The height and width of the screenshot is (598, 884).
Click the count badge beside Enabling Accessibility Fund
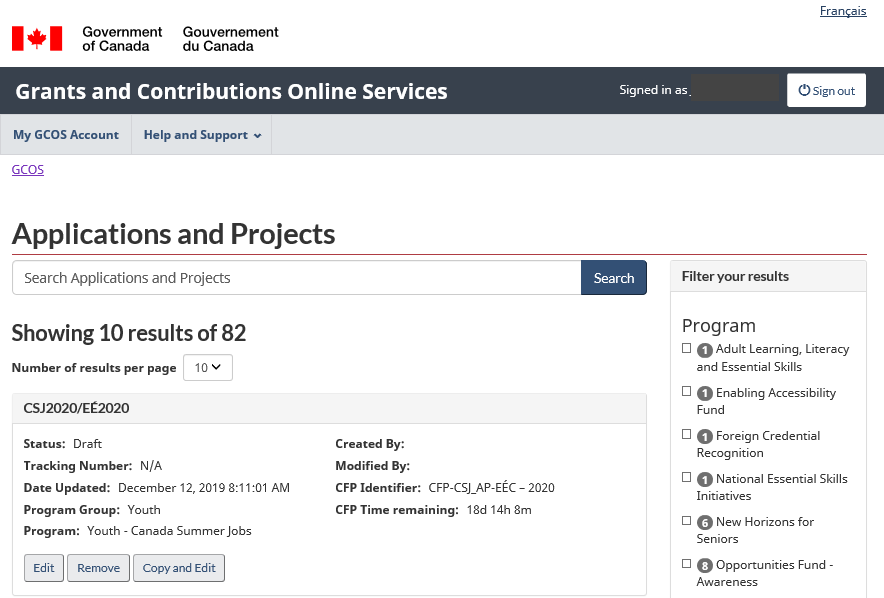point(704,394)
